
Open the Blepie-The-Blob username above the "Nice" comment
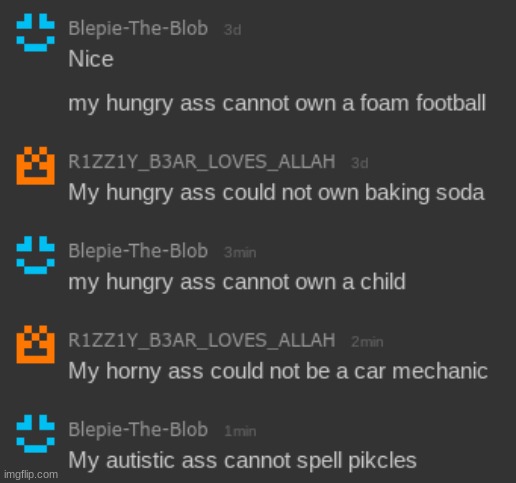(138, 28)
